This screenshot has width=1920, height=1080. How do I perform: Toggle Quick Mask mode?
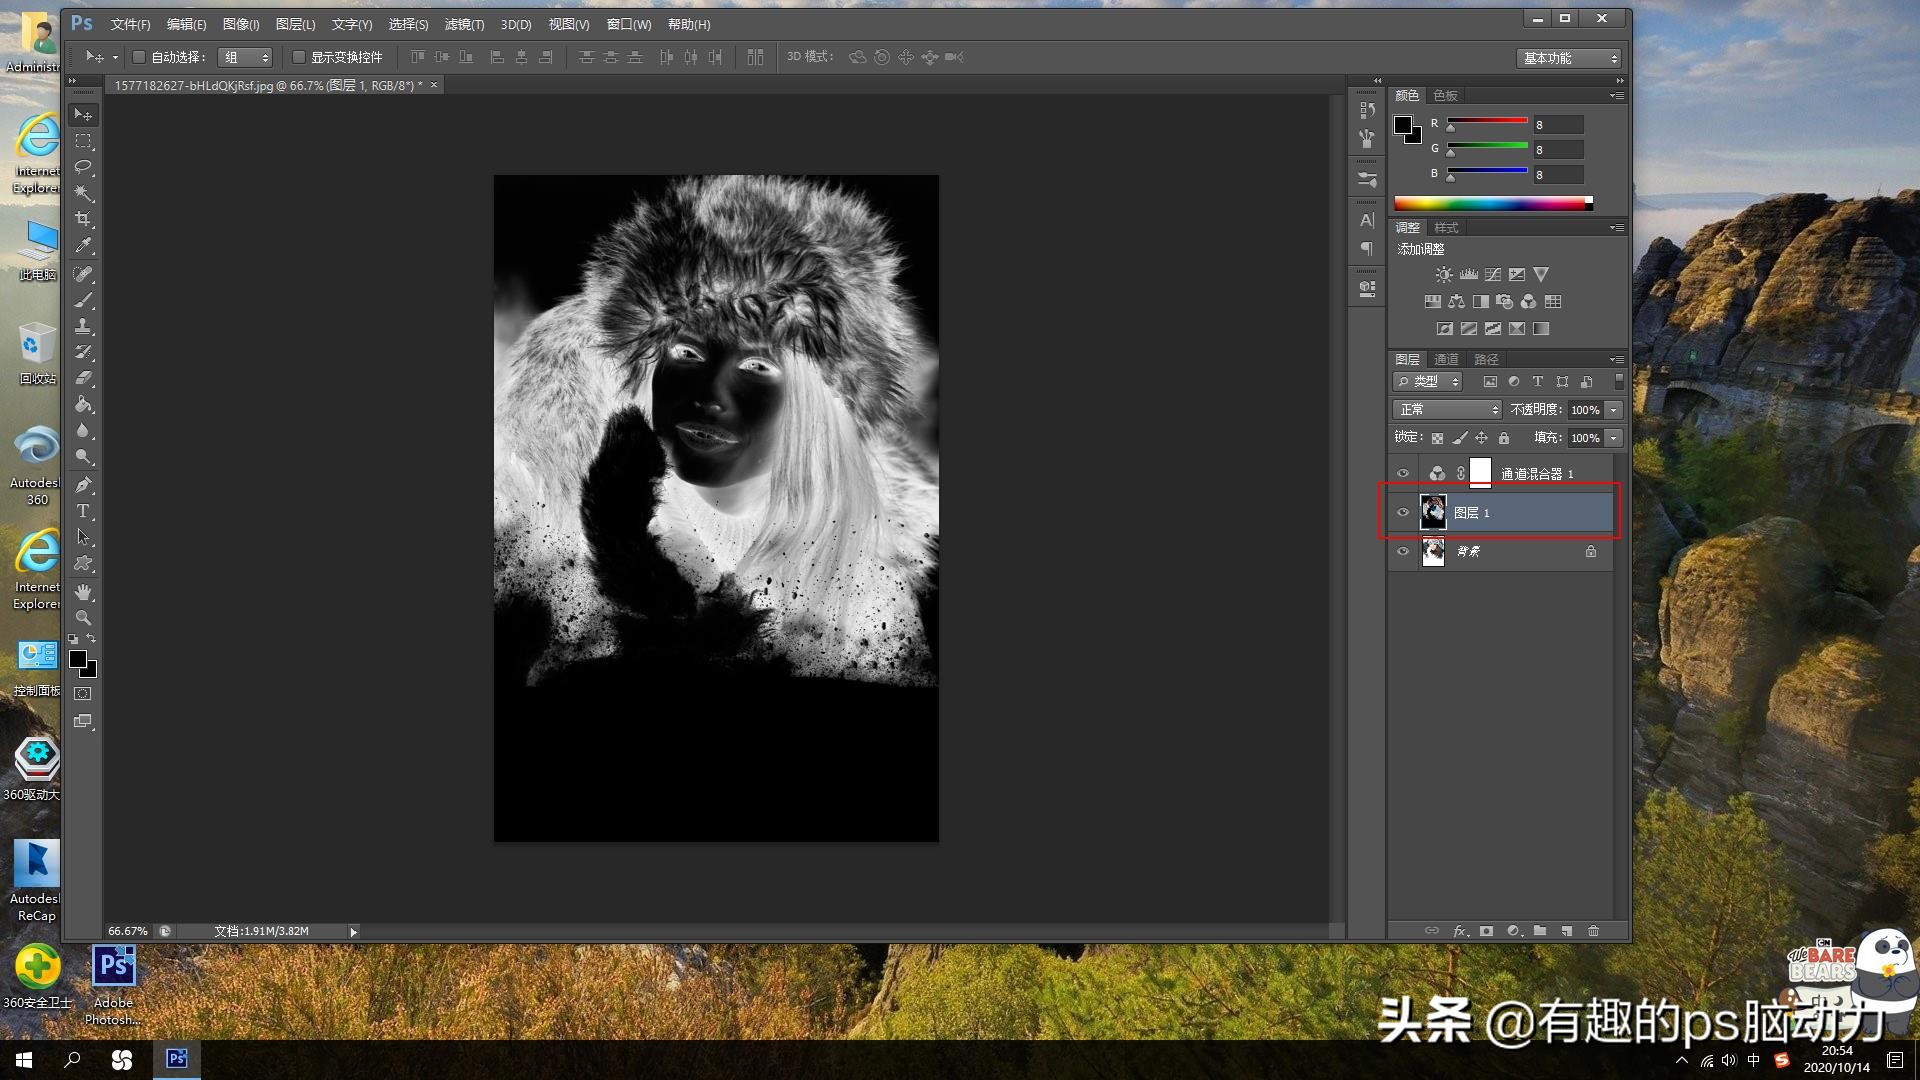[83, 693]
